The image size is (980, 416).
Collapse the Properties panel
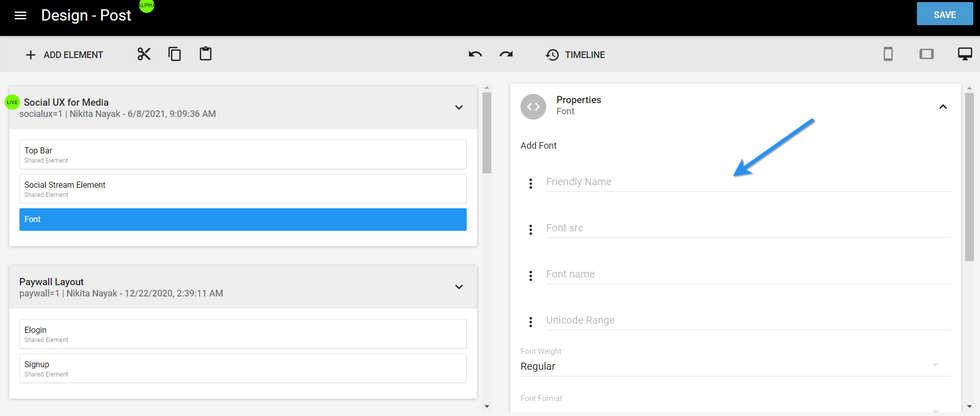pos(942,106)
